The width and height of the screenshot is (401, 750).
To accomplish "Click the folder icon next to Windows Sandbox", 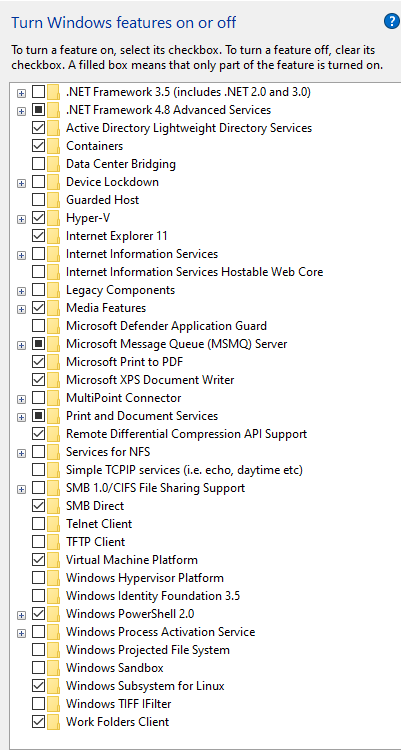I will (x=54, y=668).
